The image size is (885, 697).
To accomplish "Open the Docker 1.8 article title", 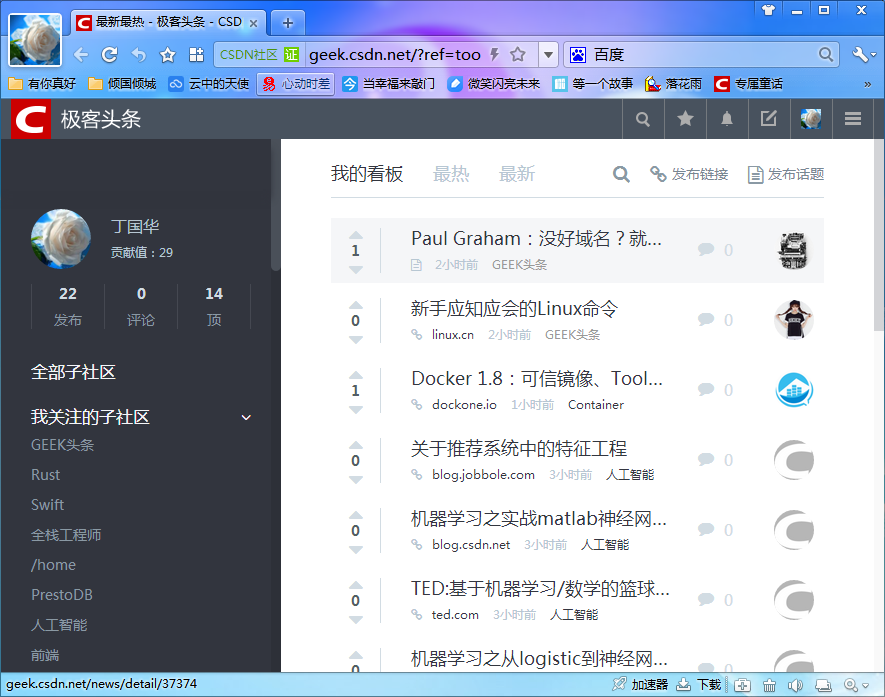I will pyautogui.click(x=537, y=379).
